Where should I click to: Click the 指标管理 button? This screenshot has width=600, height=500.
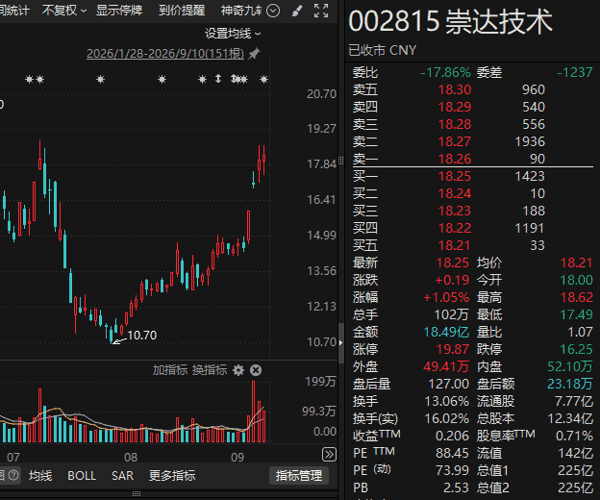coord(299,476)
